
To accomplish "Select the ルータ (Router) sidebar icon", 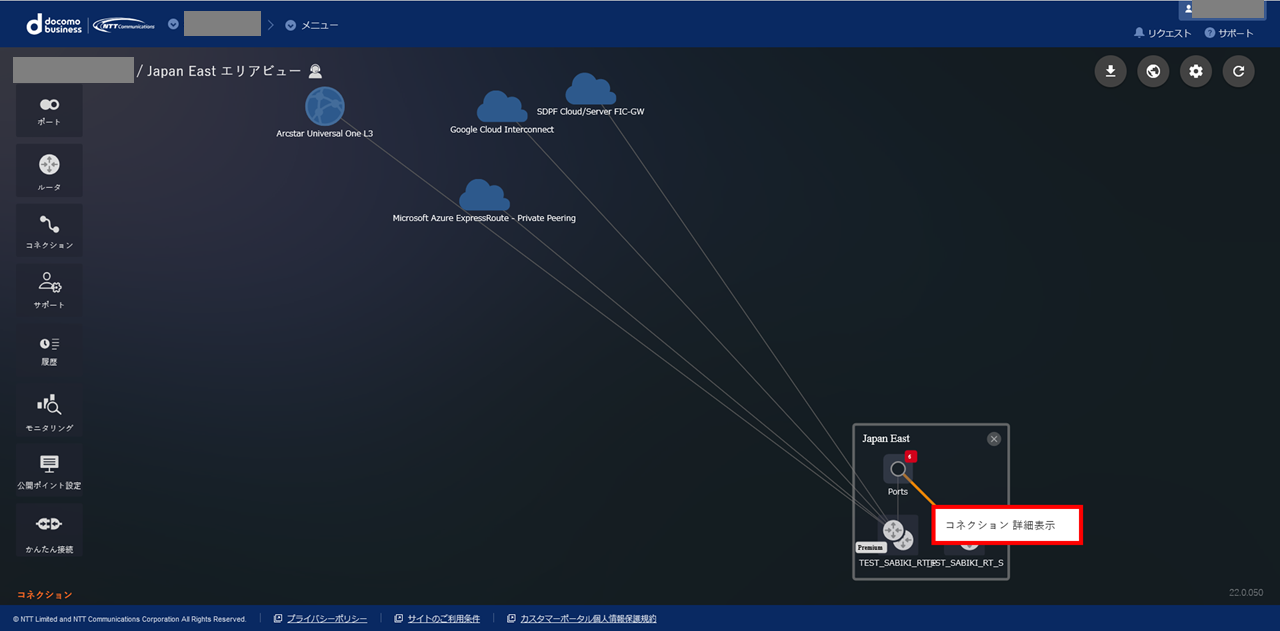I will [x=49, y=170].
